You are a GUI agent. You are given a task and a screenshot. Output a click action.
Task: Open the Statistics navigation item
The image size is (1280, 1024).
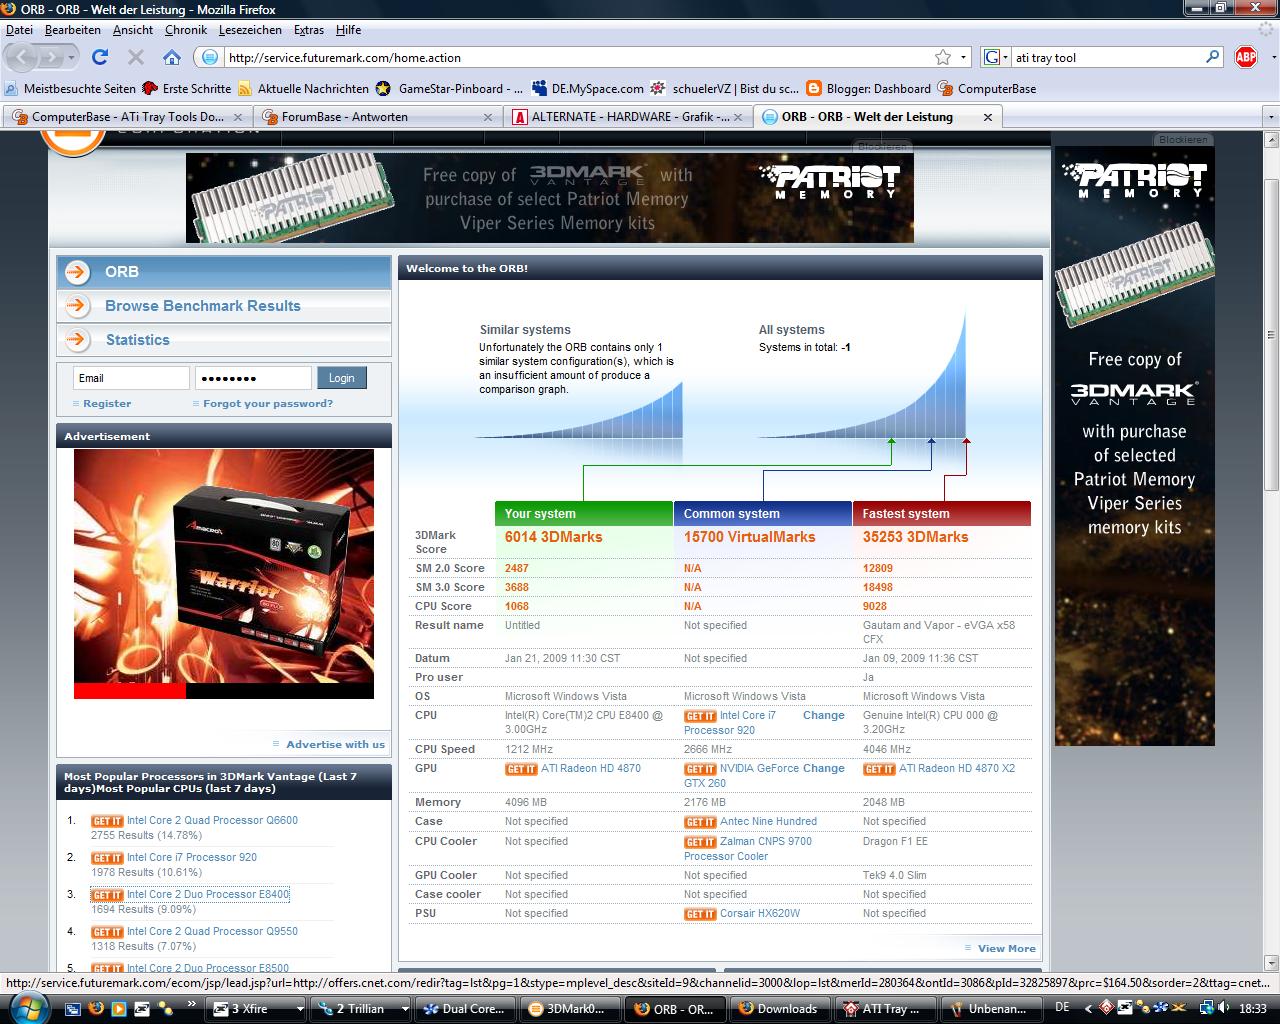pos(224,340)
